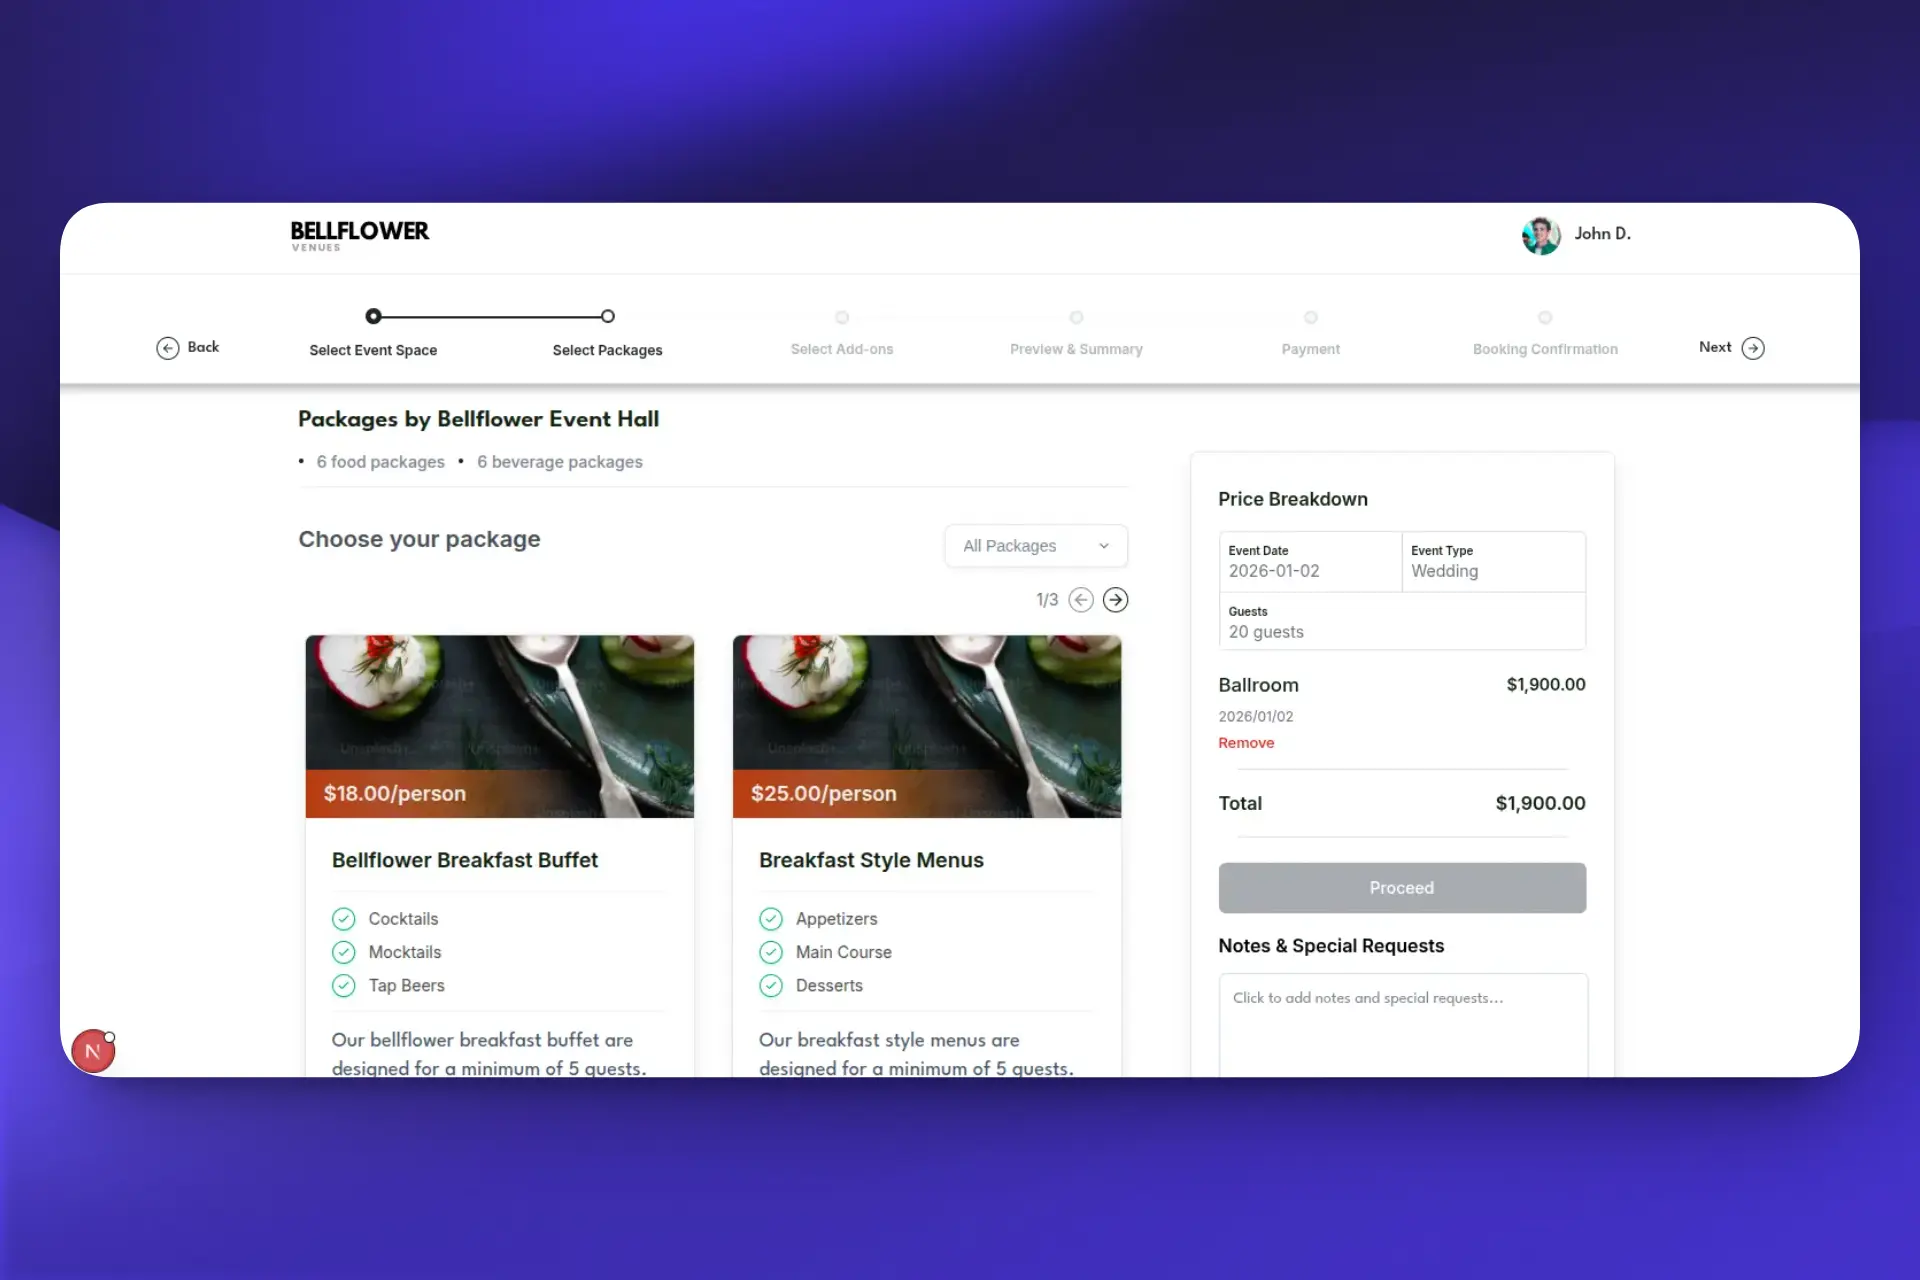
Task: Click the Event Type Wedding field
Action: pyautogui.click(x=1494, y=562)
